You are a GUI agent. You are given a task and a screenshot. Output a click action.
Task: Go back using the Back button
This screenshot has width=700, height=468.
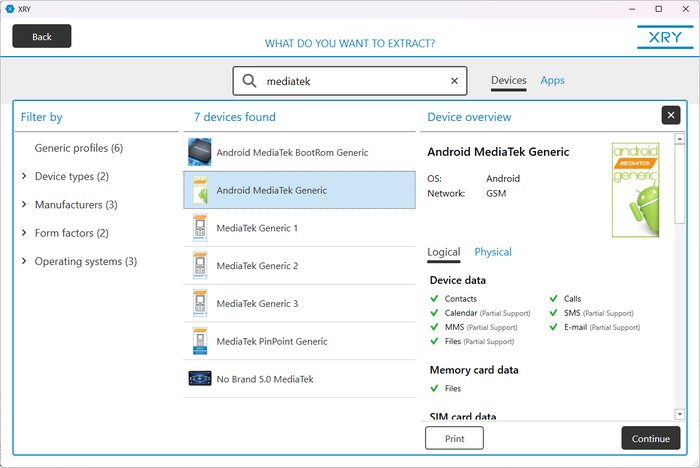[x=42, y=36]
